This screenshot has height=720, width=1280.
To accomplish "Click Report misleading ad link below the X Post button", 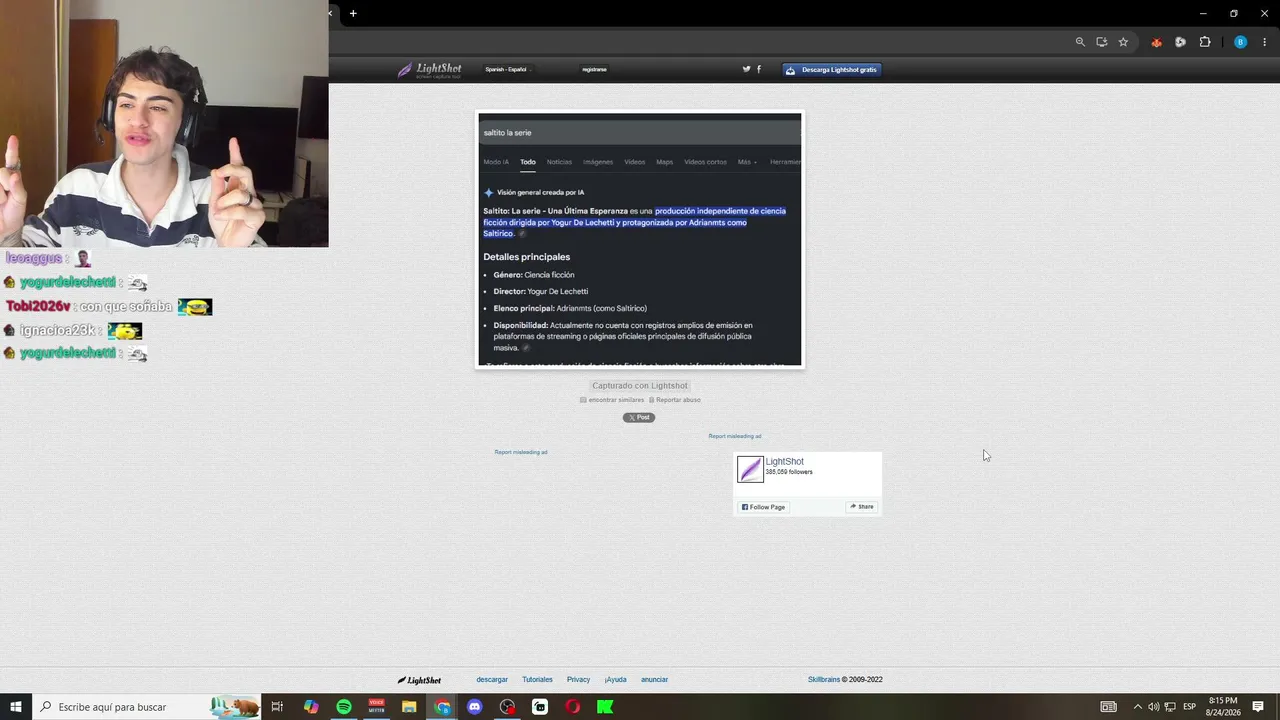I will pyautogui.click(x=521, y=452).
